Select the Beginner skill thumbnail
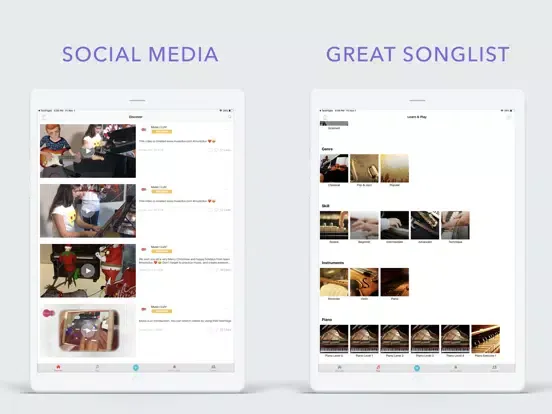 [x=364, y=225]
